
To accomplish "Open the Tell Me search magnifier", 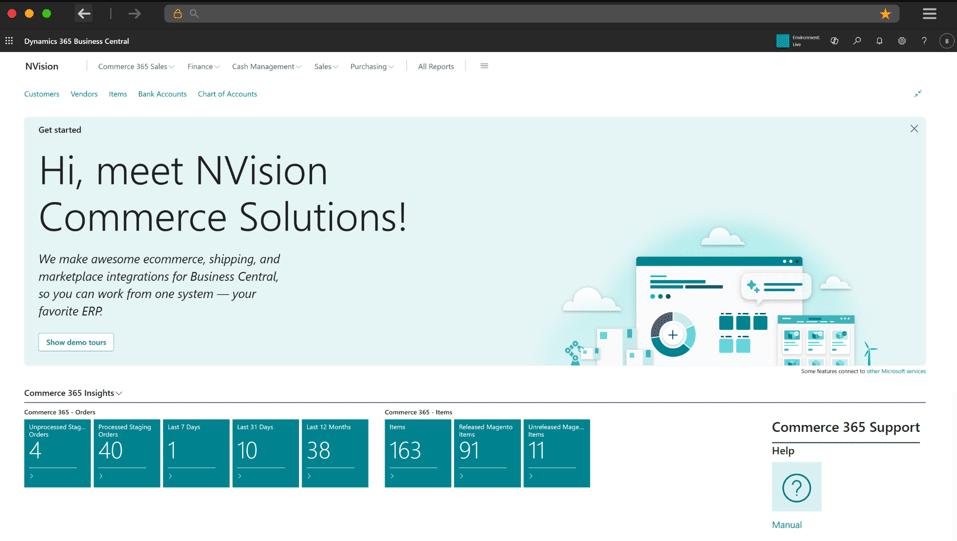I will (x=857, y=41).
